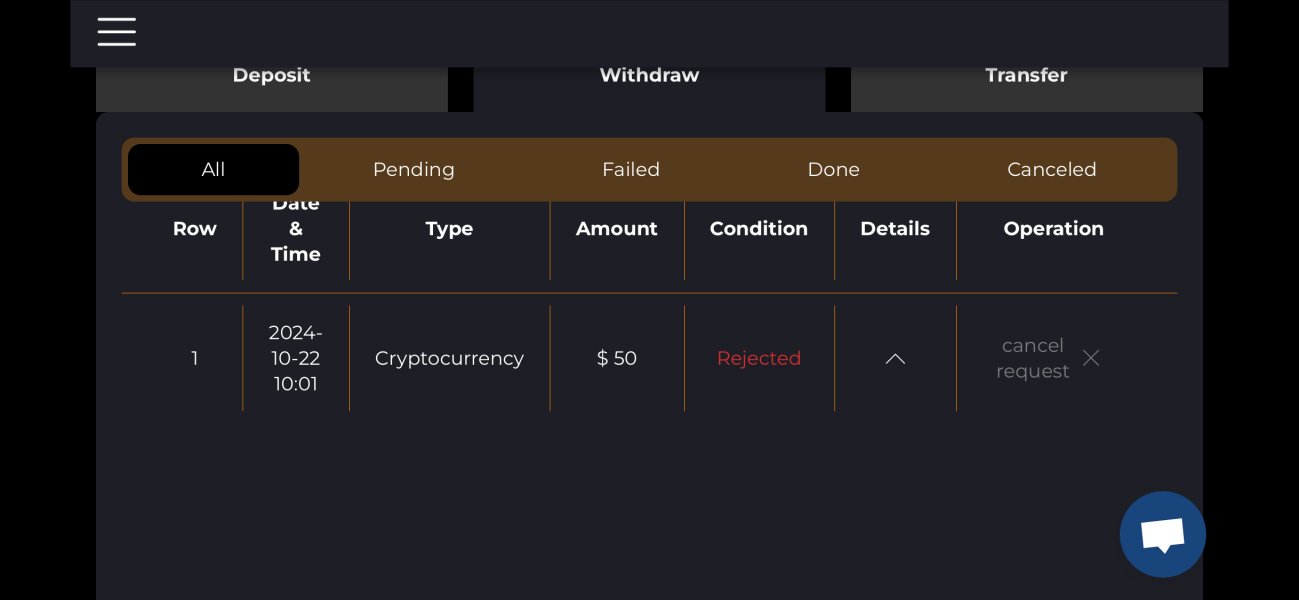This screenshot has height=600, width=1299.
Task: Click the Amount column header
Action: (617, 229)
